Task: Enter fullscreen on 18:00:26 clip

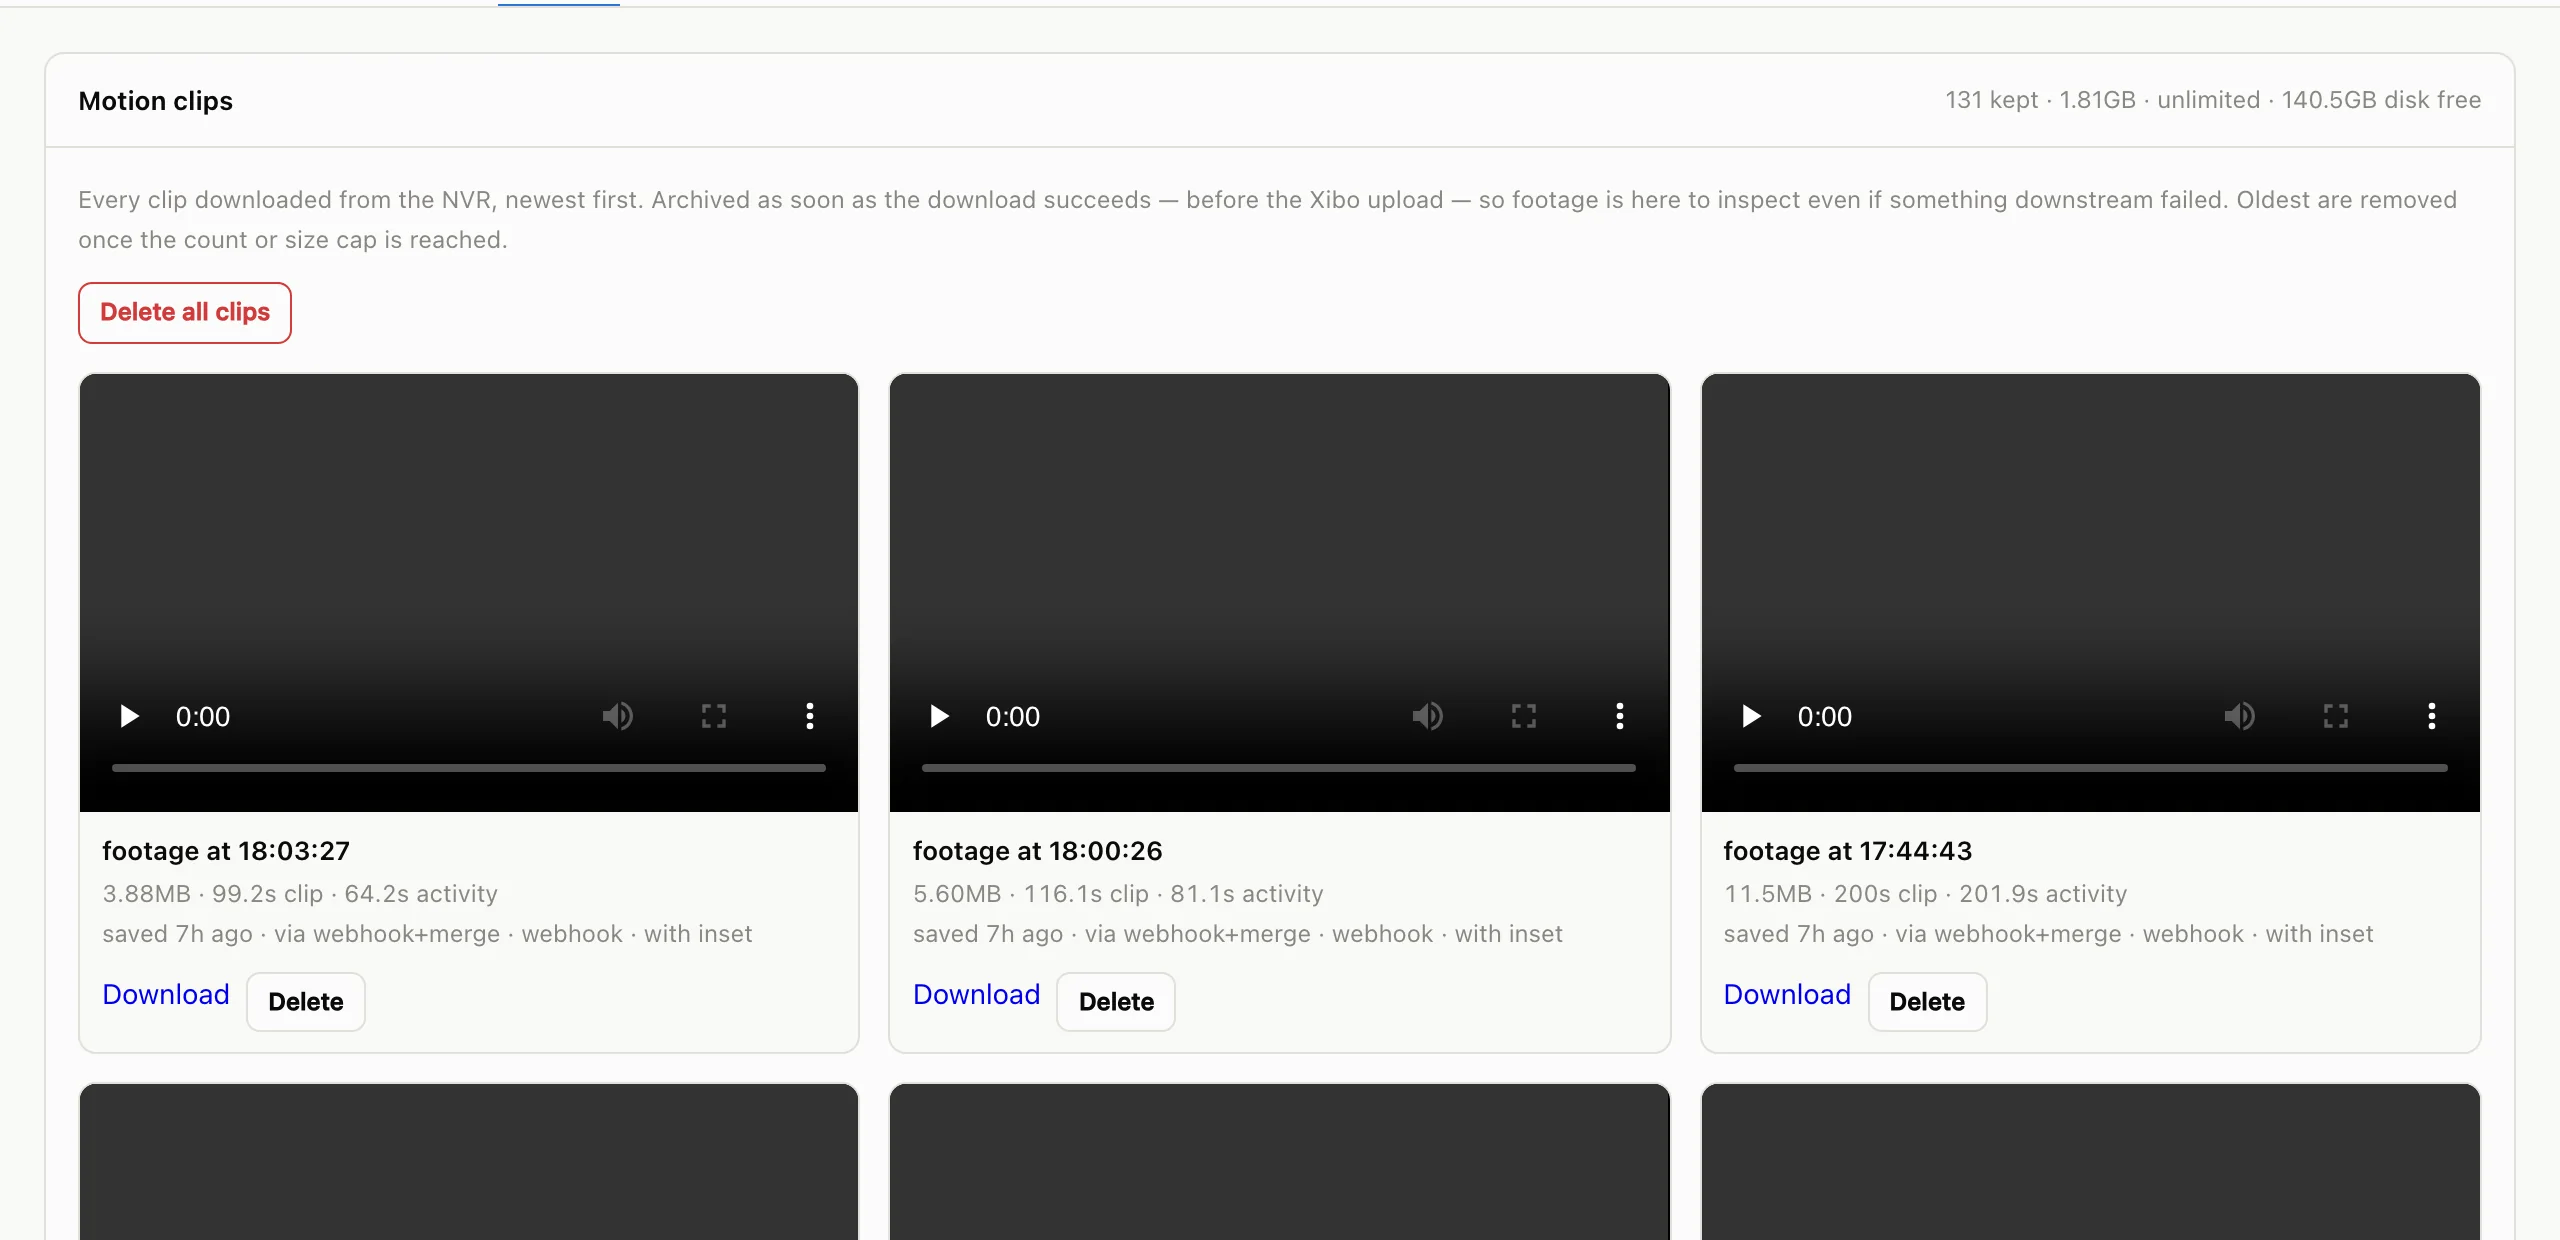Action: (x=1524, y=716)
